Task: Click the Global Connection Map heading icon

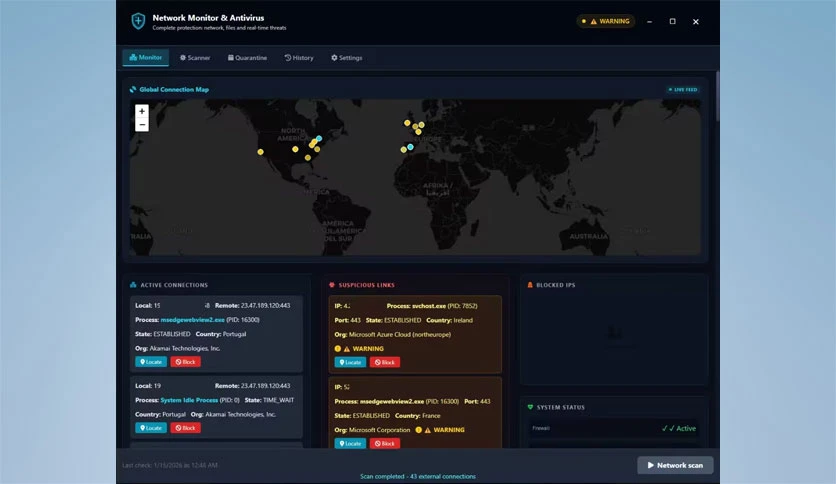Action: tap(133, 90)
